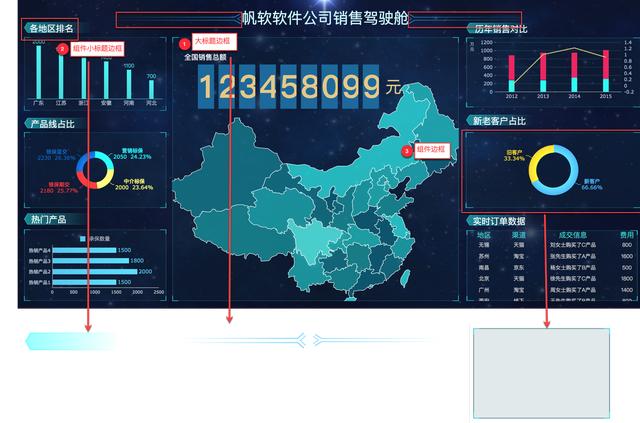Click the blue 2220 donut label

click(x=56, y=155)
